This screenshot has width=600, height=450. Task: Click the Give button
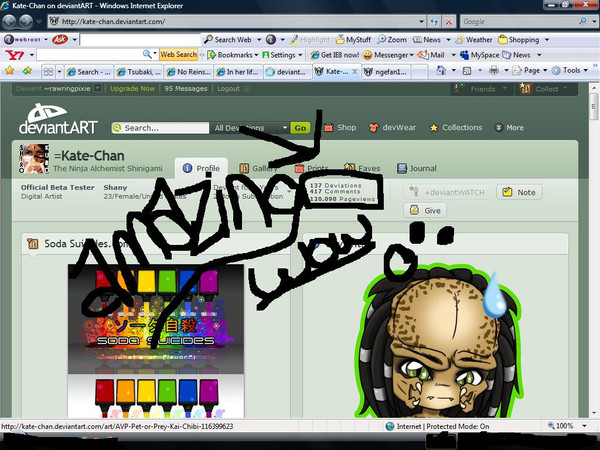(x=425, y=210)
